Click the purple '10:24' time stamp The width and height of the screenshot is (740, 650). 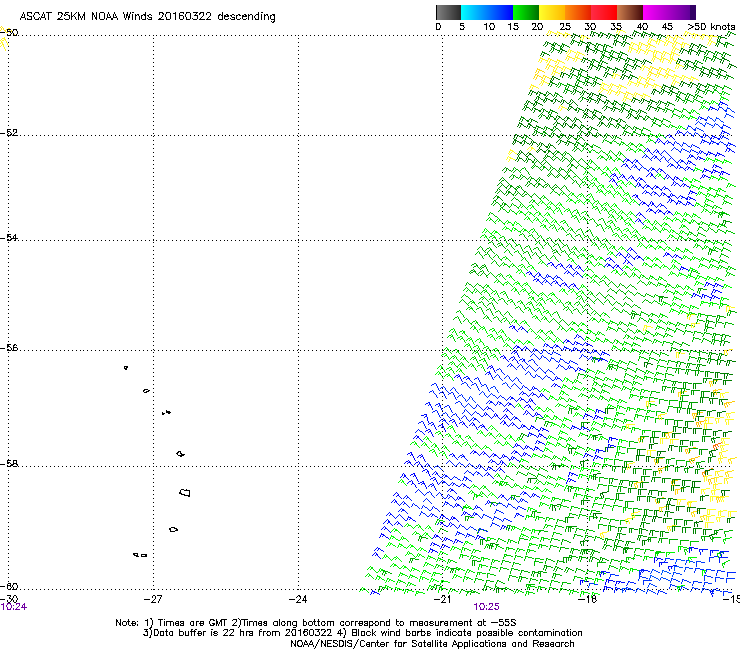tap(13, 607)
